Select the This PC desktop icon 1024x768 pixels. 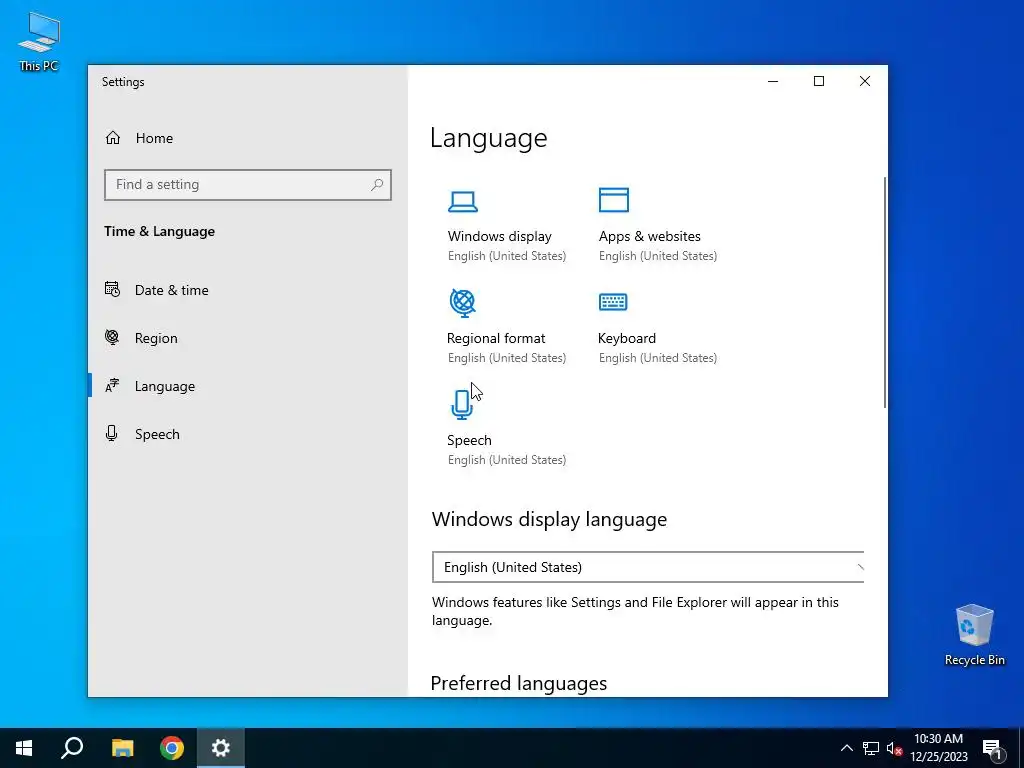pyautogui.click(x=39, y=42)
